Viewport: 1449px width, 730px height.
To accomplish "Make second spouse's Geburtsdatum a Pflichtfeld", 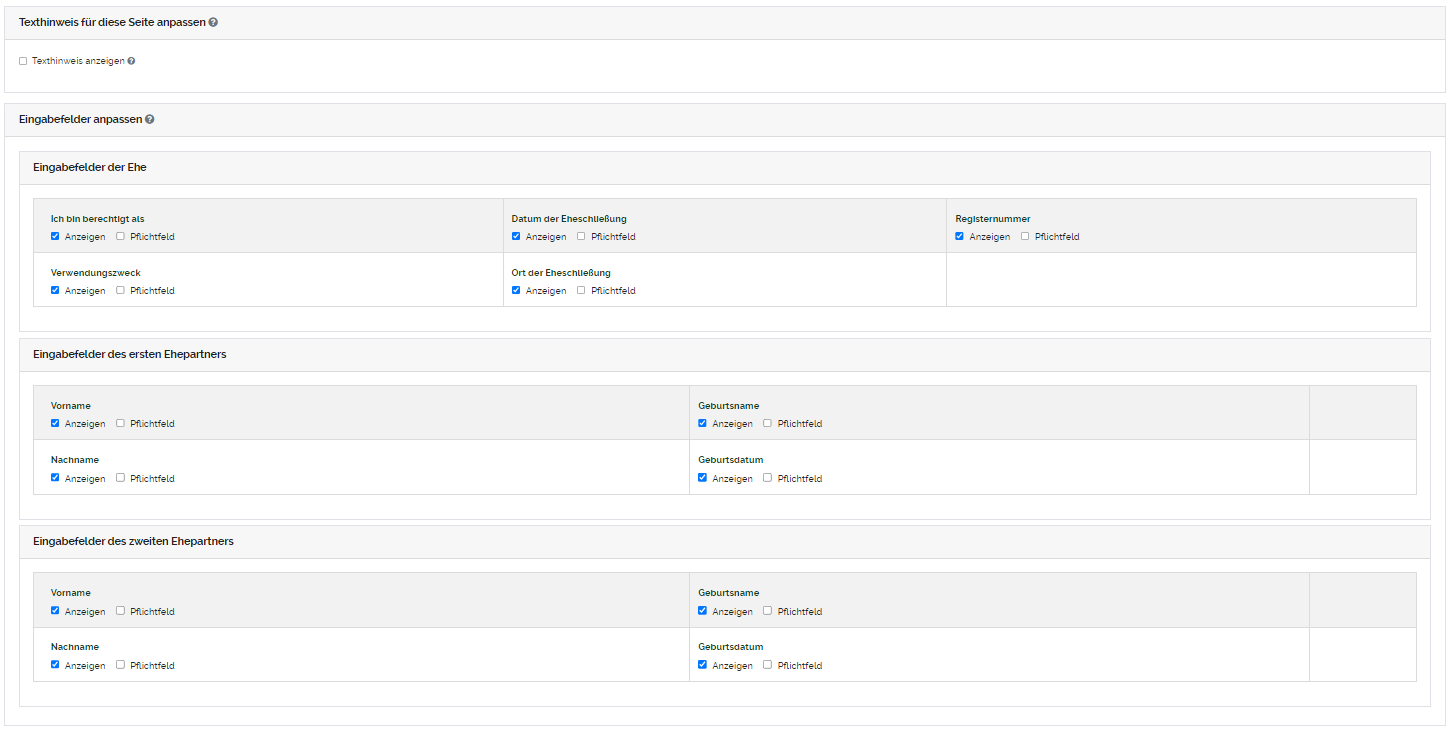I will click(x=766, y=664).
